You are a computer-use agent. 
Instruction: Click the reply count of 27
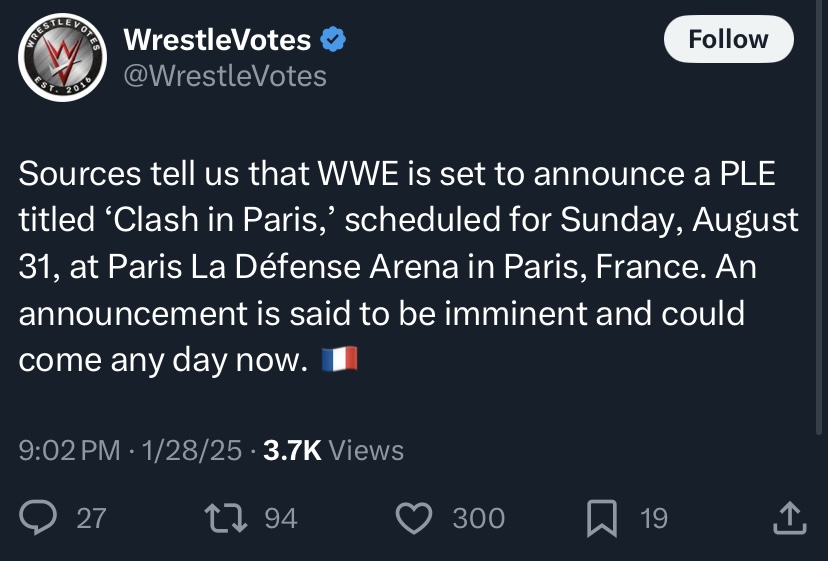[x=91, y=518]
